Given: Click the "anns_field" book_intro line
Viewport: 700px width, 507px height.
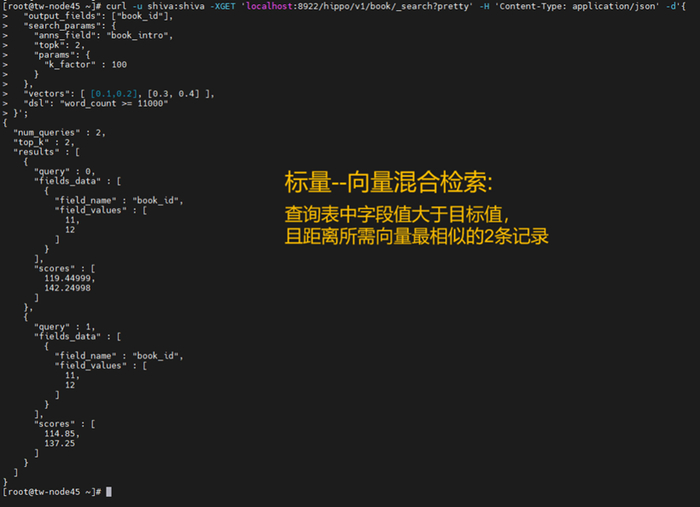Looking at the screenshot, I should [103, 35].
